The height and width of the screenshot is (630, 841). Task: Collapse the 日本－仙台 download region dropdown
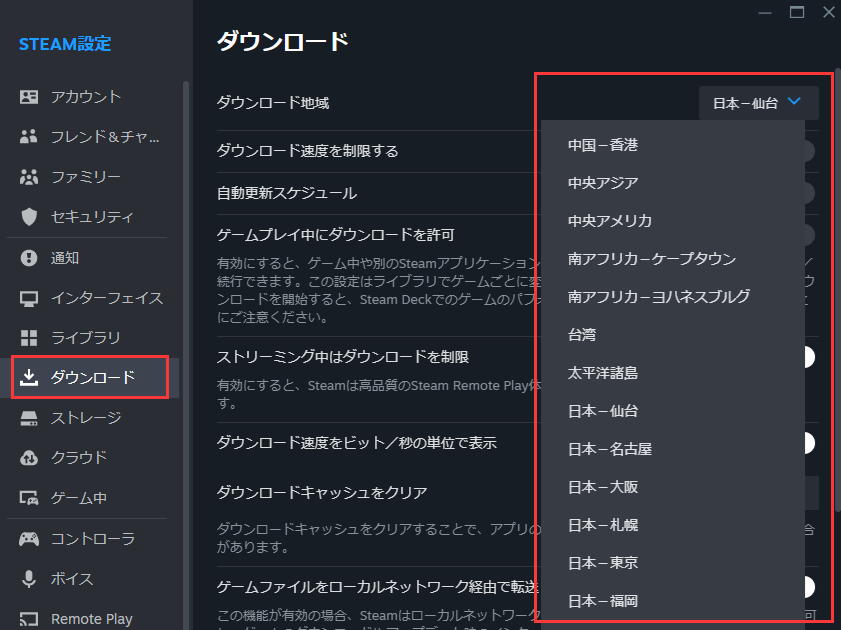758,103
